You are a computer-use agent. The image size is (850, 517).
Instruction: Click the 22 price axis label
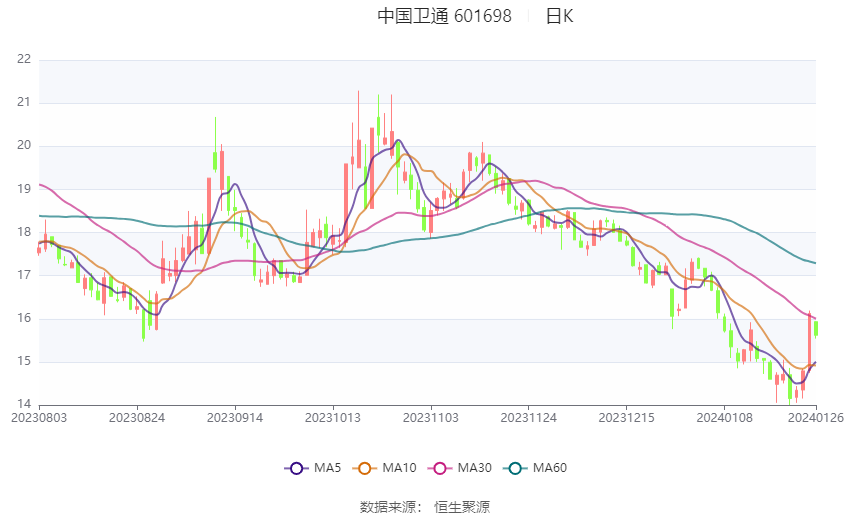pos(24,59)
